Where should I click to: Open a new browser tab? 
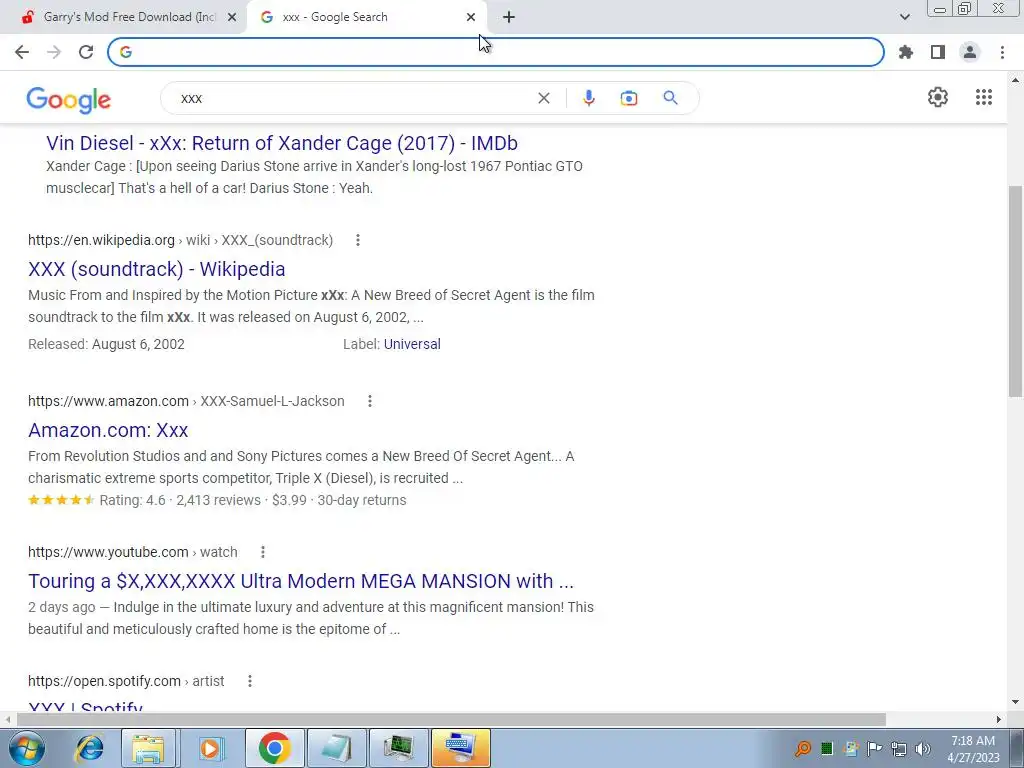pyautogui.click(x=509, y=17)
